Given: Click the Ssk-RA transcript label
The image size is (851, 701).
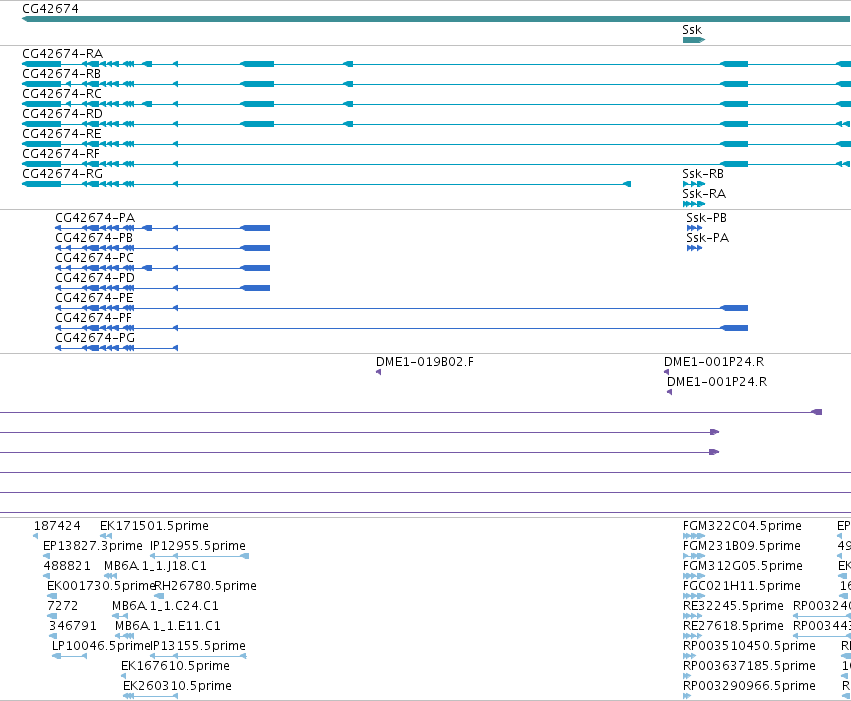Looking at the screenshot, I should point(704,194).
